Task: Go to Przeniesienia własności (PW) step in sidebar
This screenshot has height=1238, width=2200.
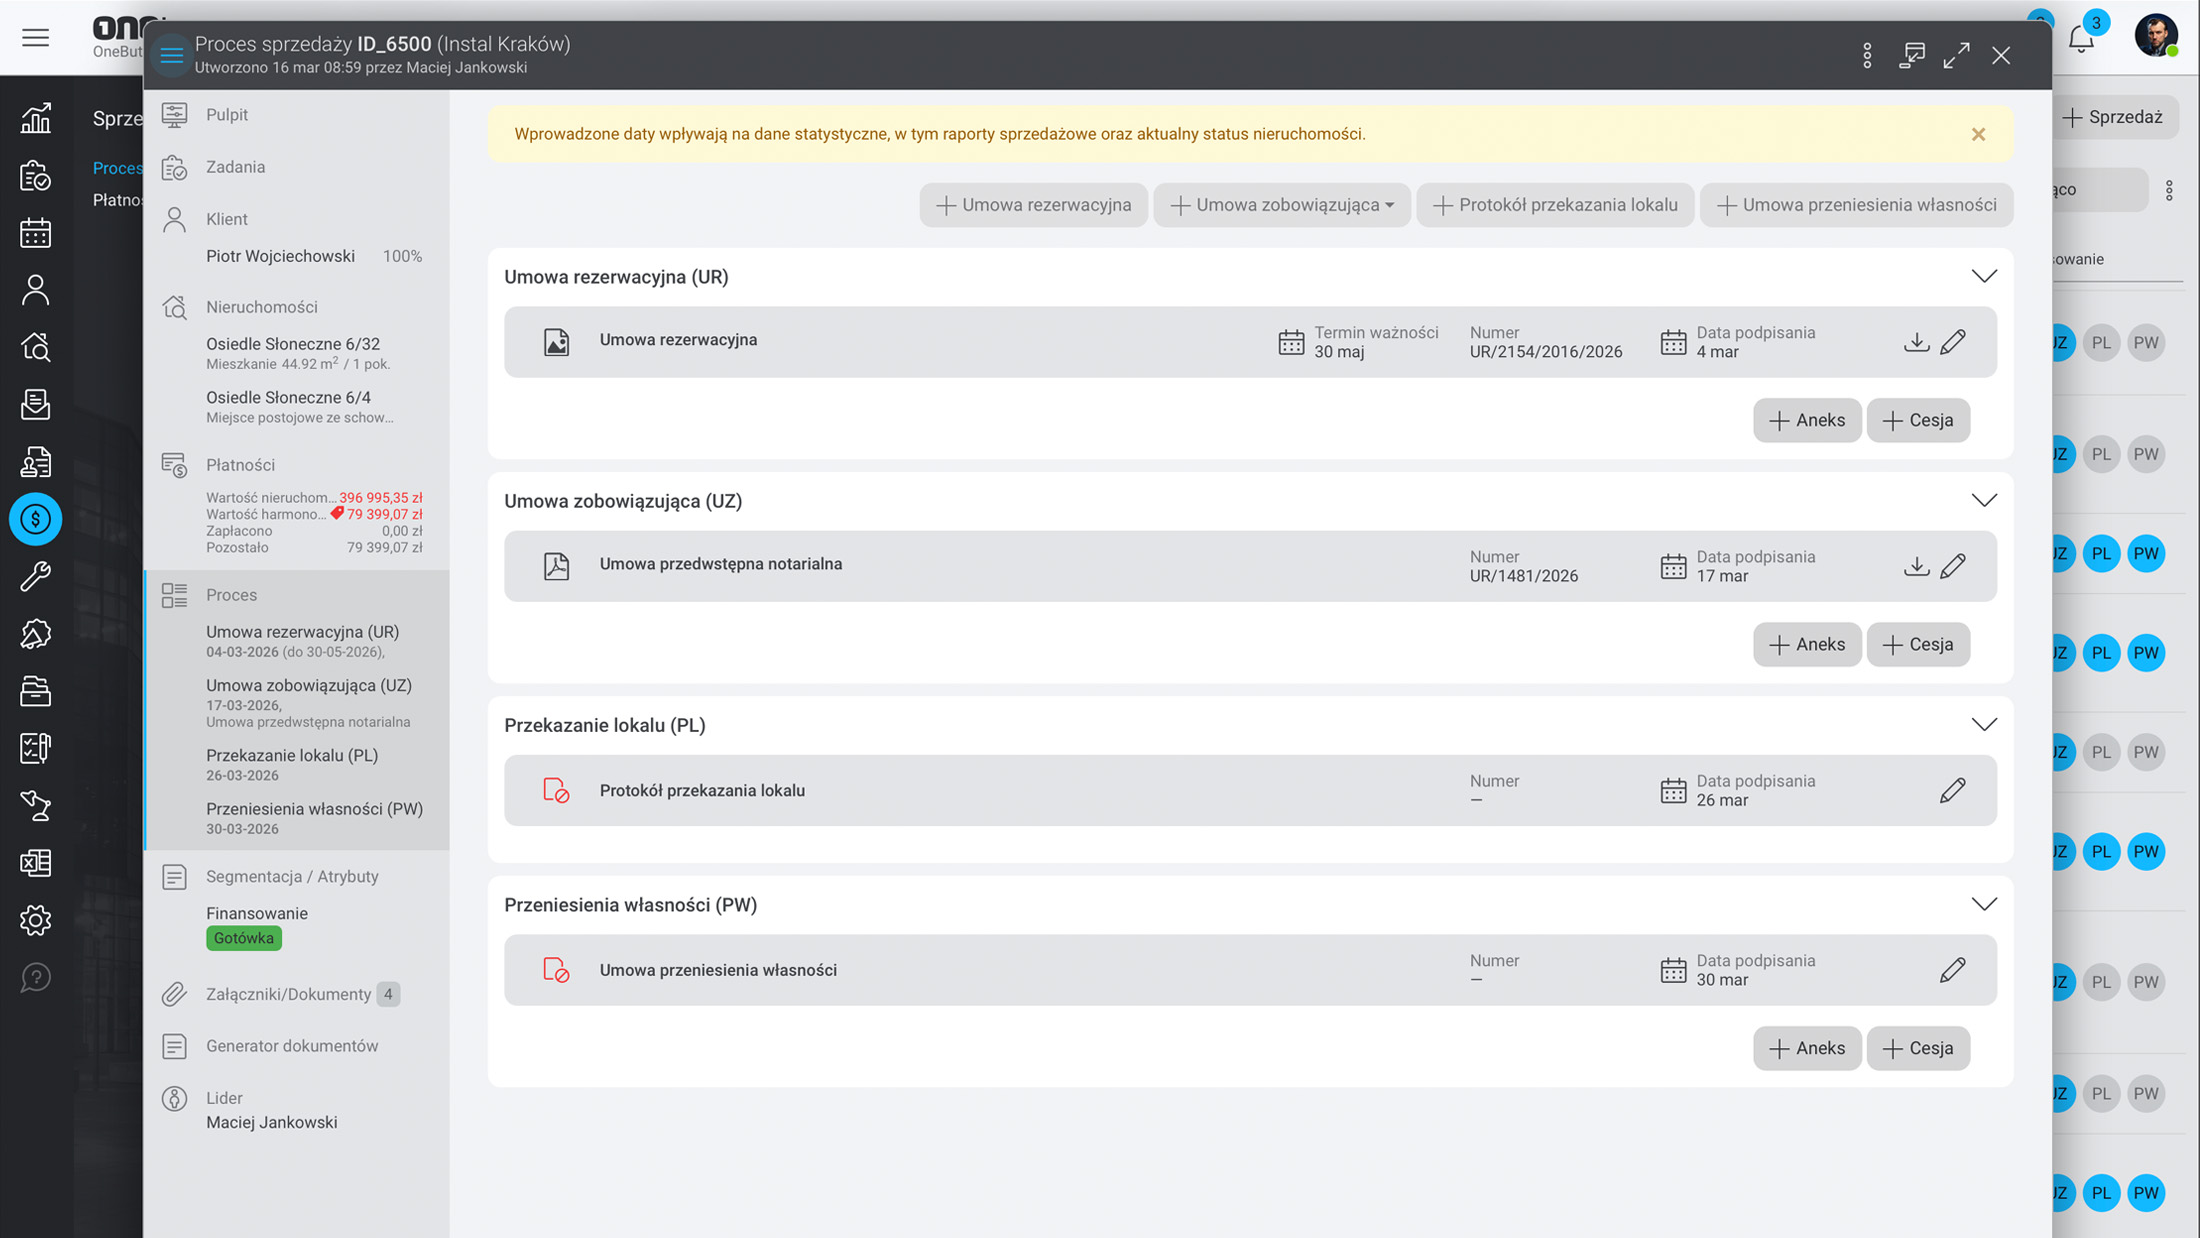Action: (314, 809)
